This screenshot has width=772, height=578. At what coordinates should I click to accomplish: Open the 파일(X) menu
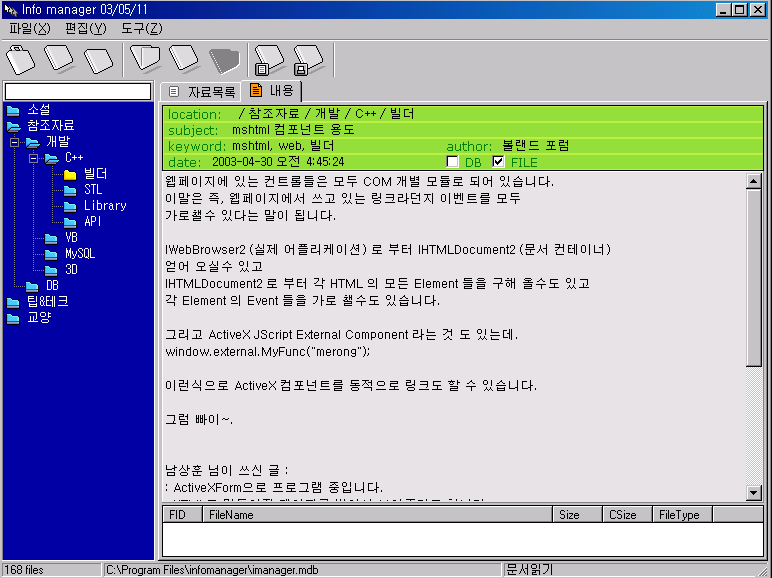29,28
